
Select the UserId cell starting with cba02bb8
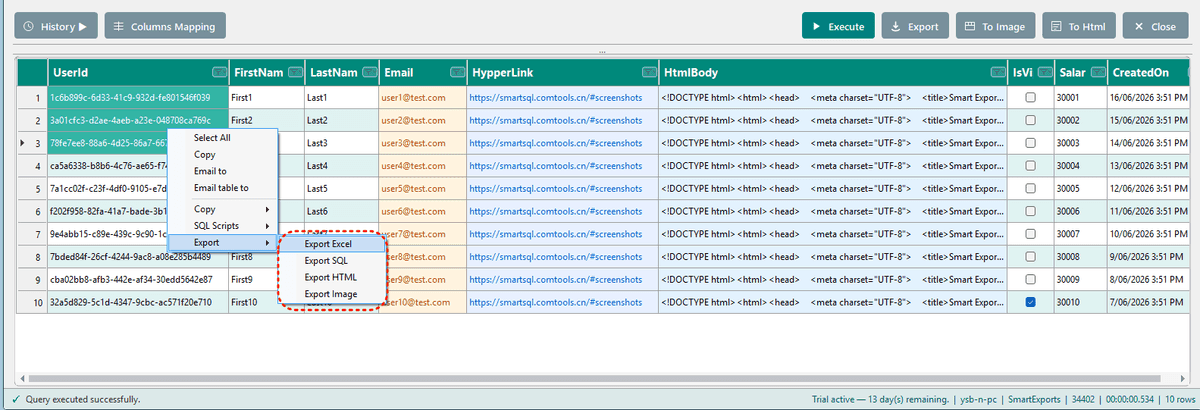point(137,279)
